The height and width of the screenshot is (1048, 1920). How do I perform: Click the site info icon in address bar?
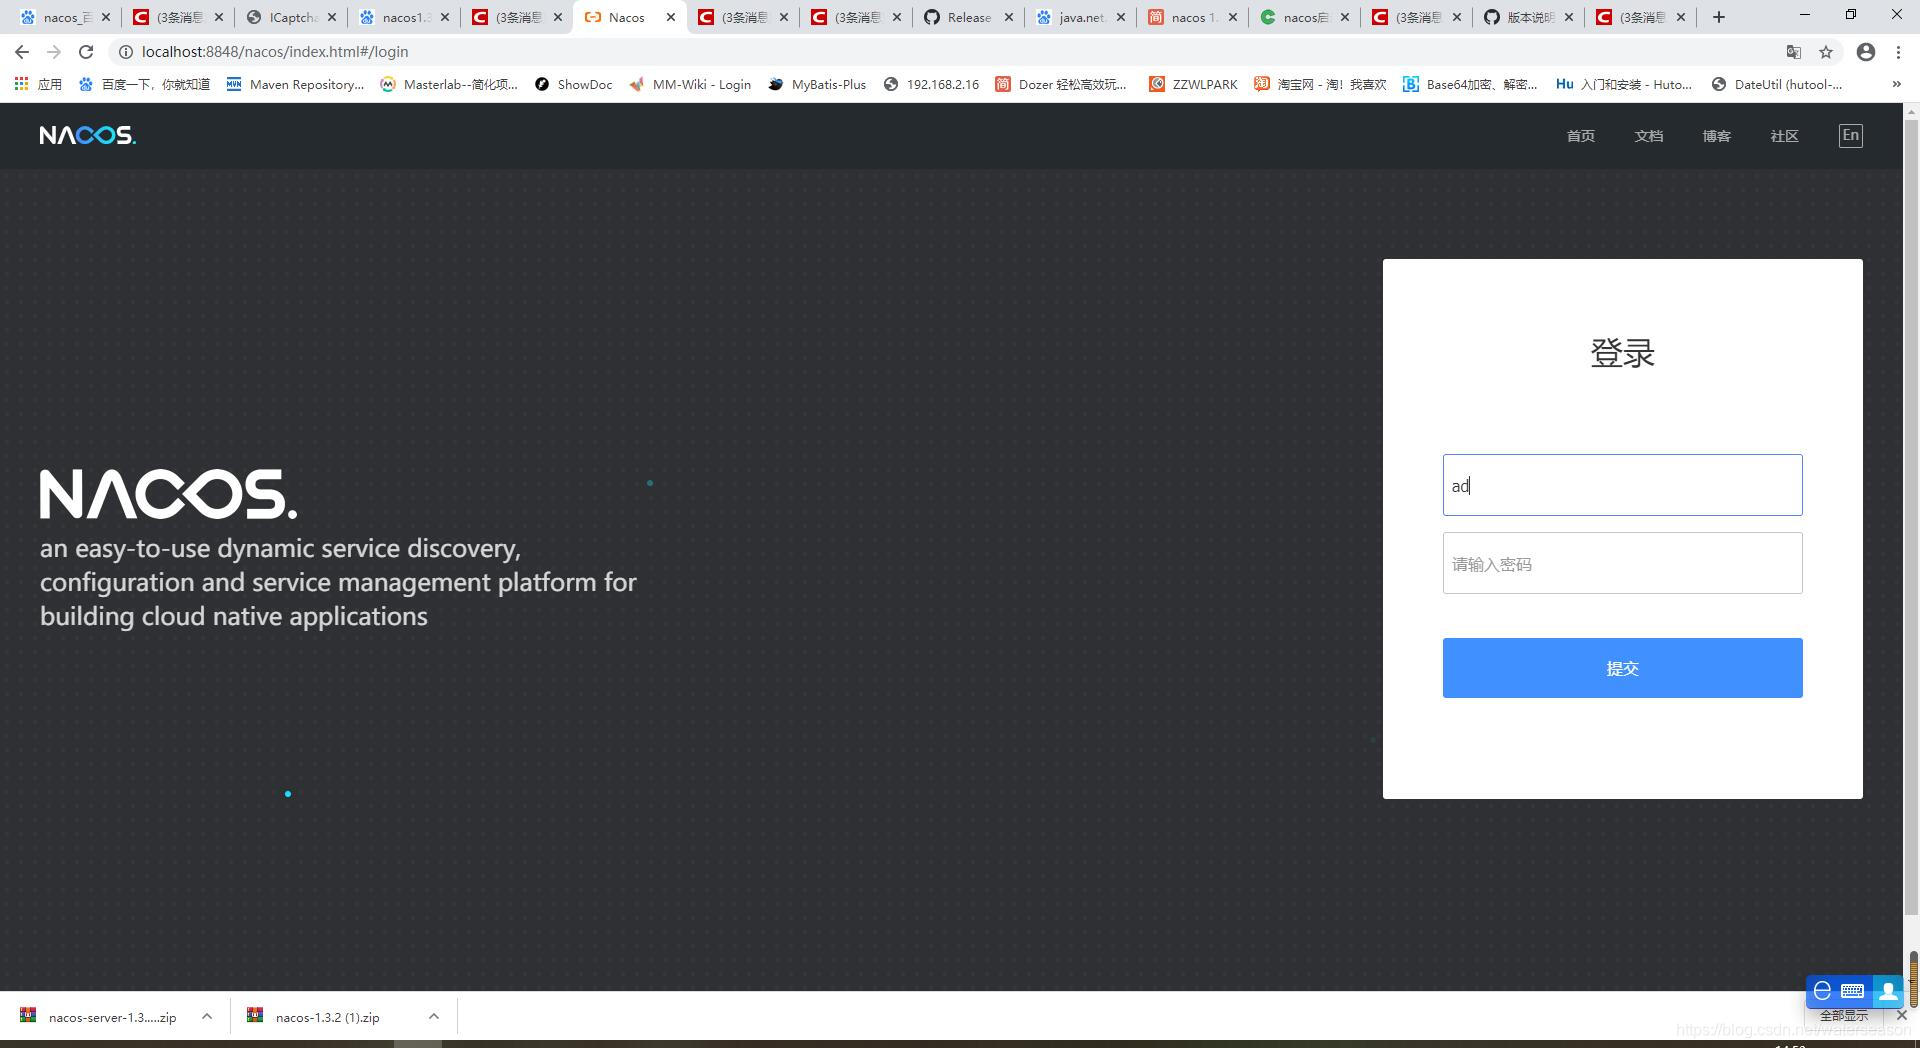click(x=125, y=52)
